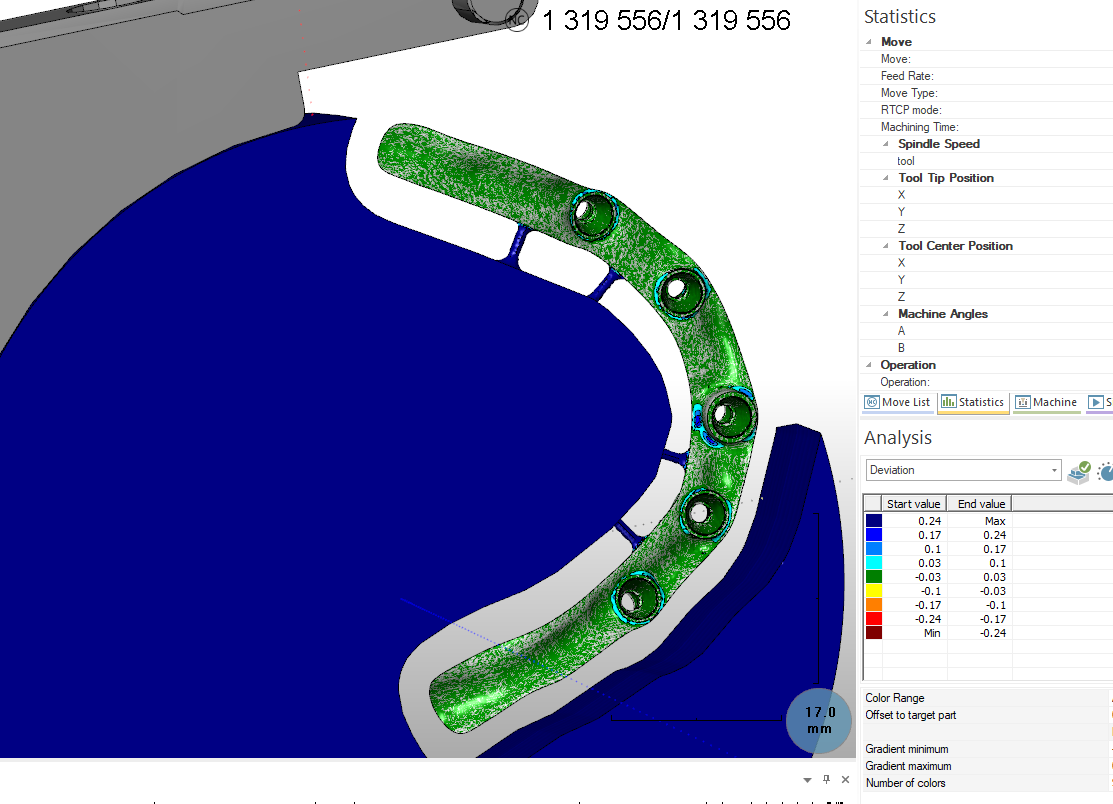The width and height of the screenshot is (1113, 804).
Task: Select the dark navy swatch for 0.24 to Max
Action: point(874,521)
